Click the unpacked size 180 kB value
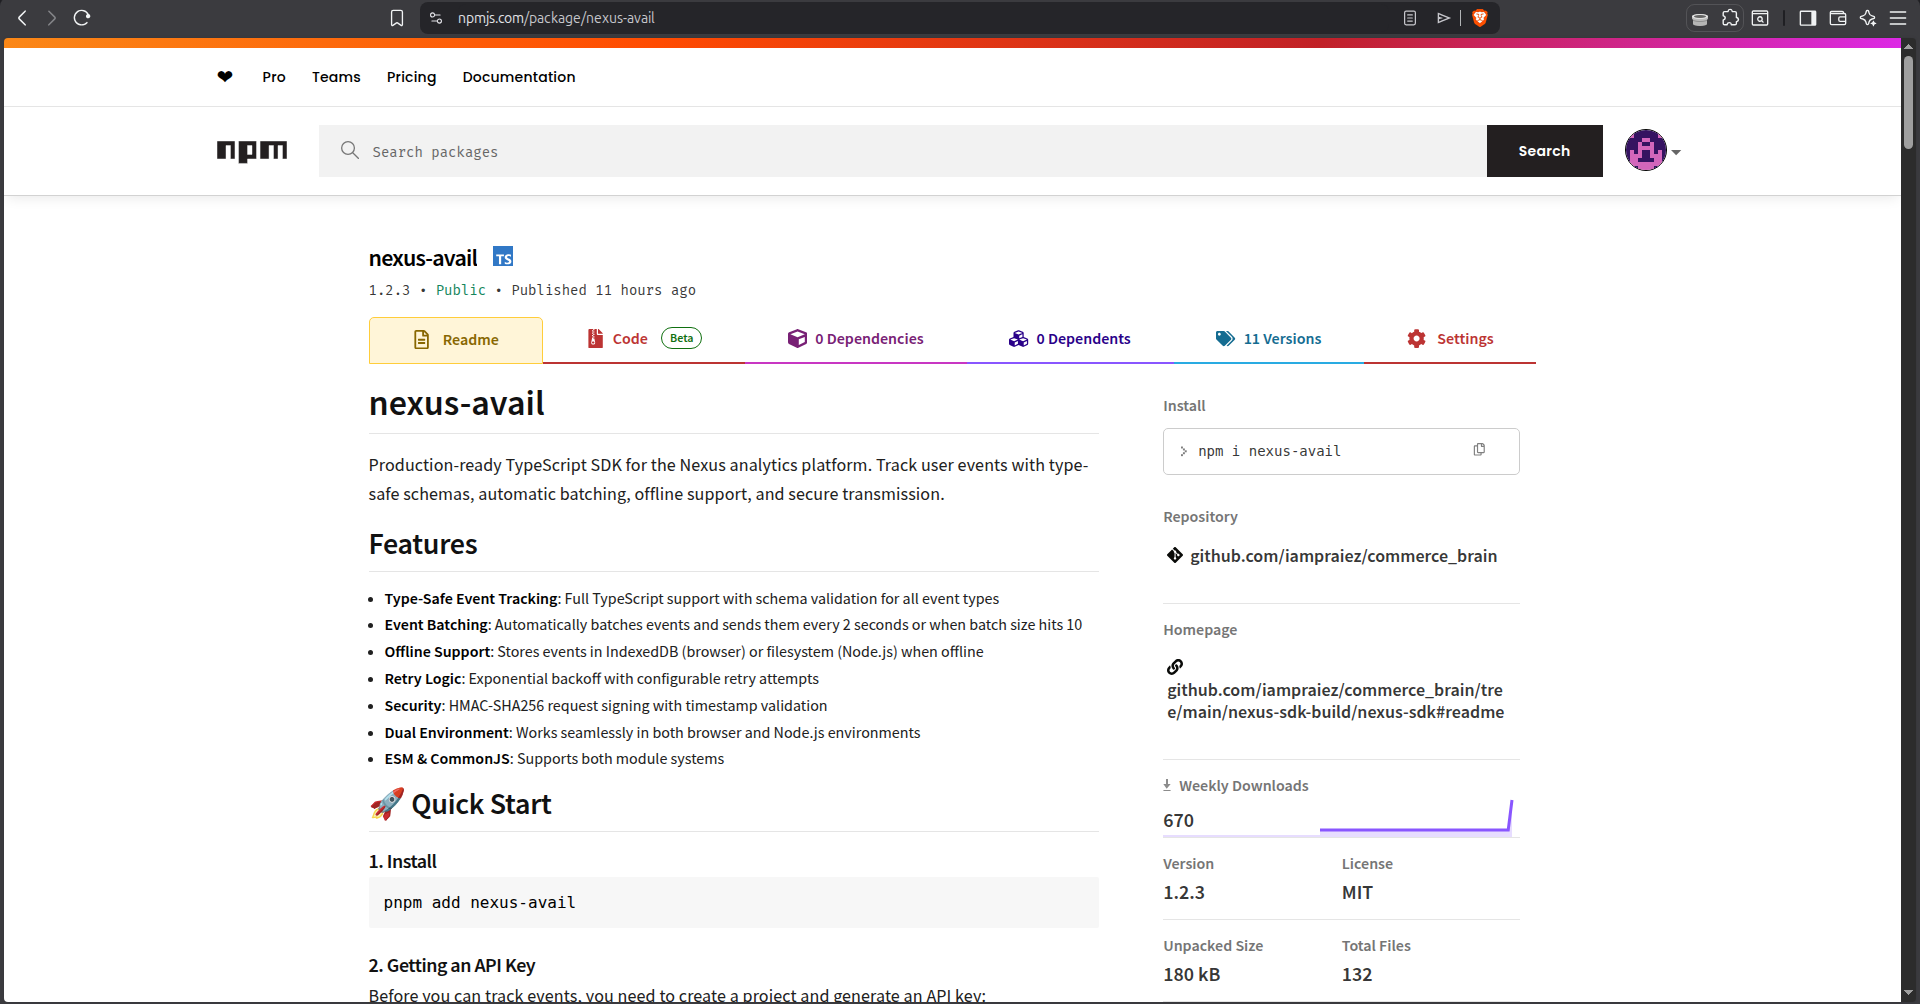The height and width of the screenshot is (1004, 1920). 1191,974
